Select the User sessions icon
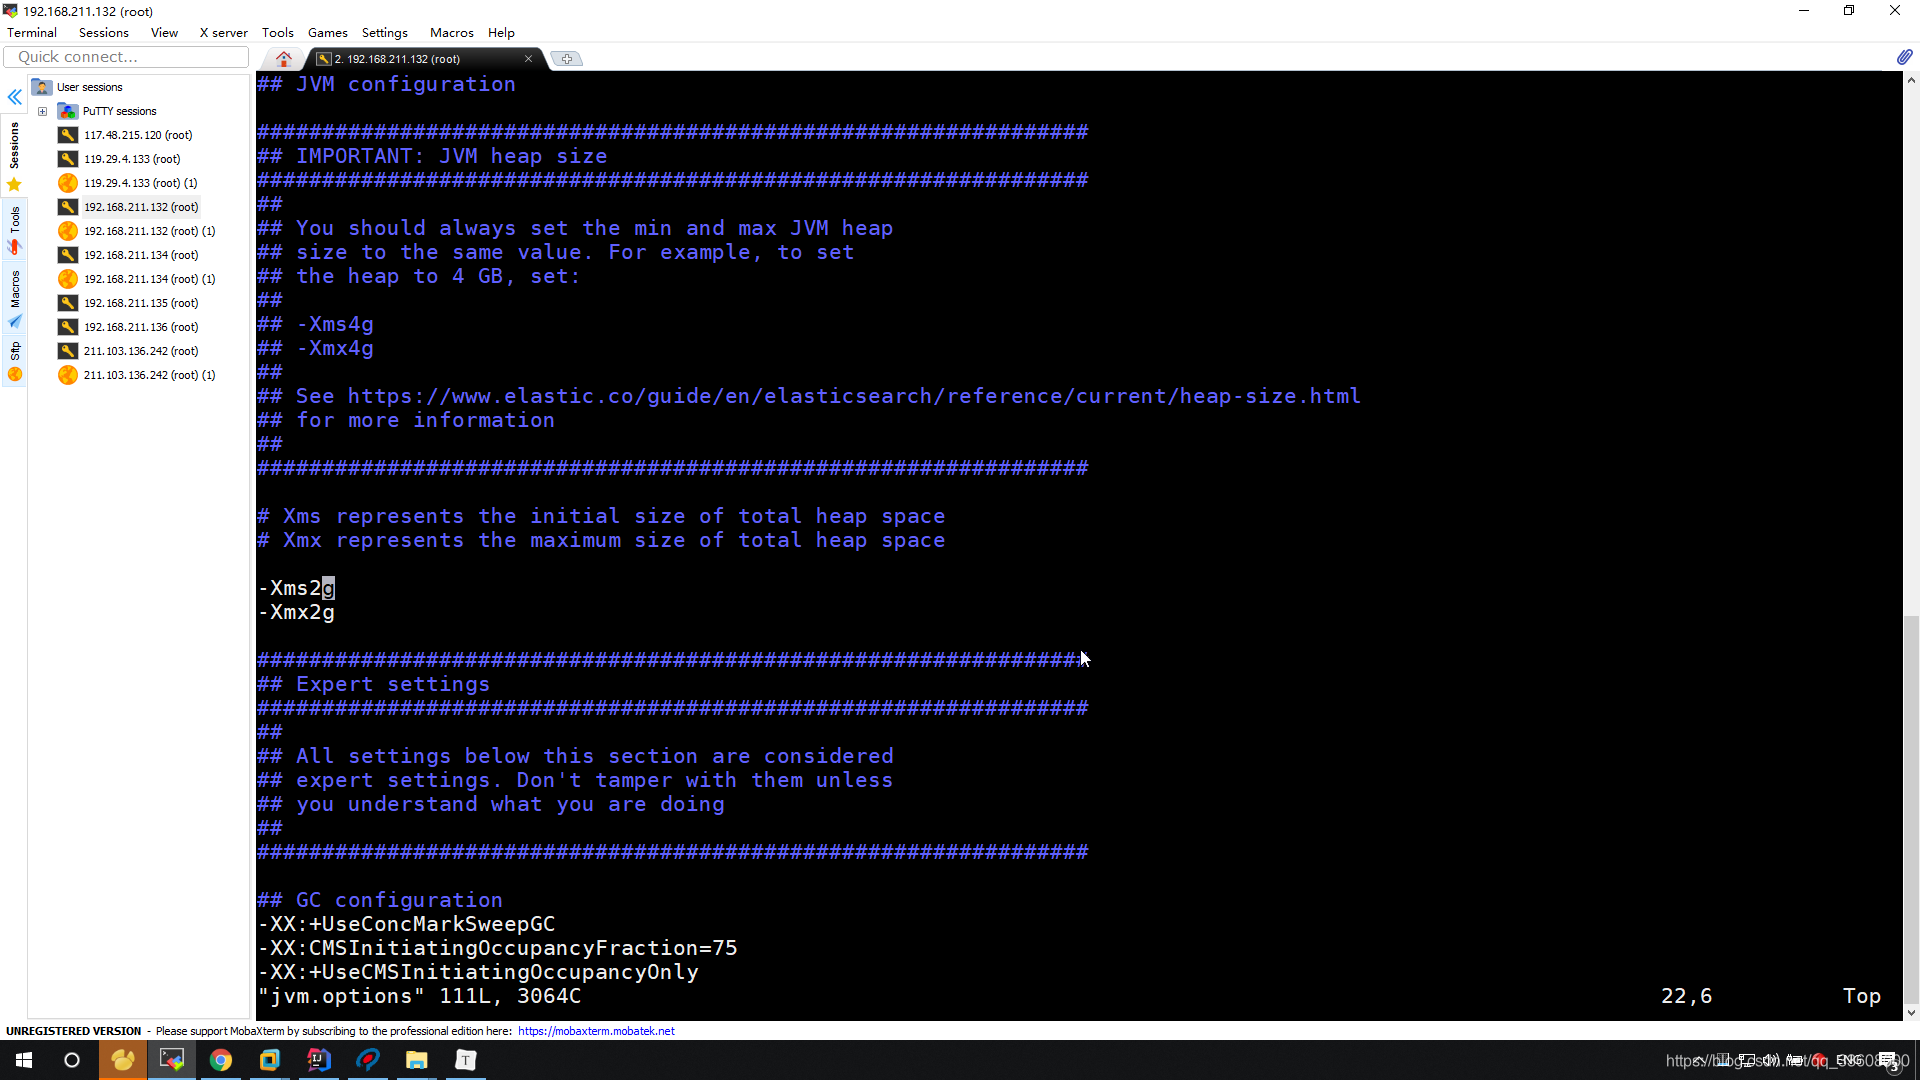 point(42,87)
